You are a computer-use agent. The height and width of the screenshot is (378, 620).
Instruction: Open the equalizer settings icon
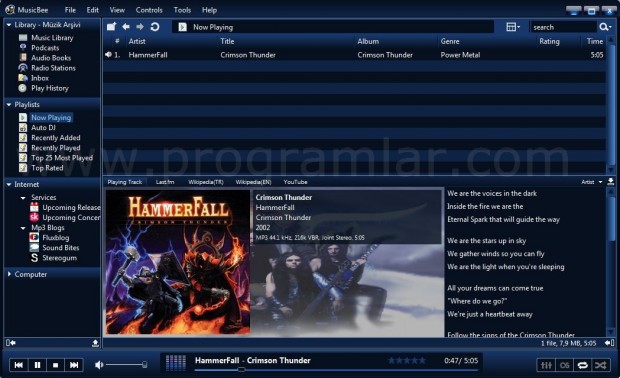pos(546,365)
